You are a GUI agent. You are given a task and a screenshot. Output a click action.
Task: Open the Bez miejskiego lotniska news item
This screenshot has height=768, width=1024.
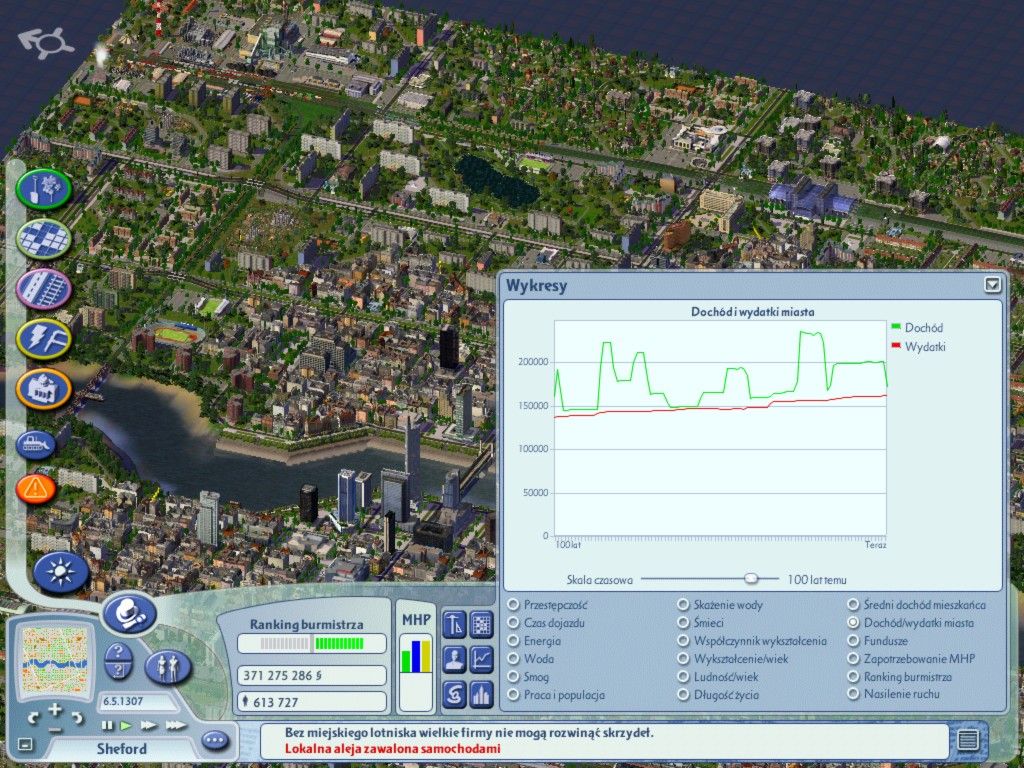(x=469, y=733)
